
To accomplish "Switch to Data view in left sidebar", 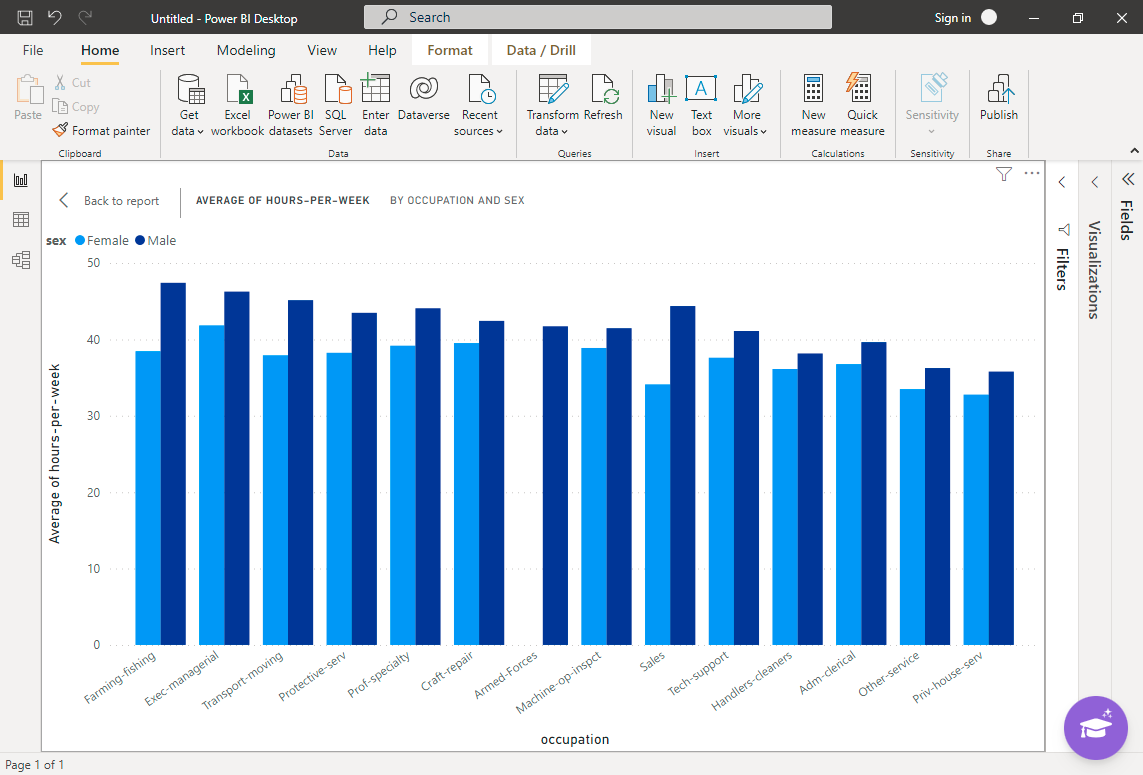I will click(x=21, y=219).
